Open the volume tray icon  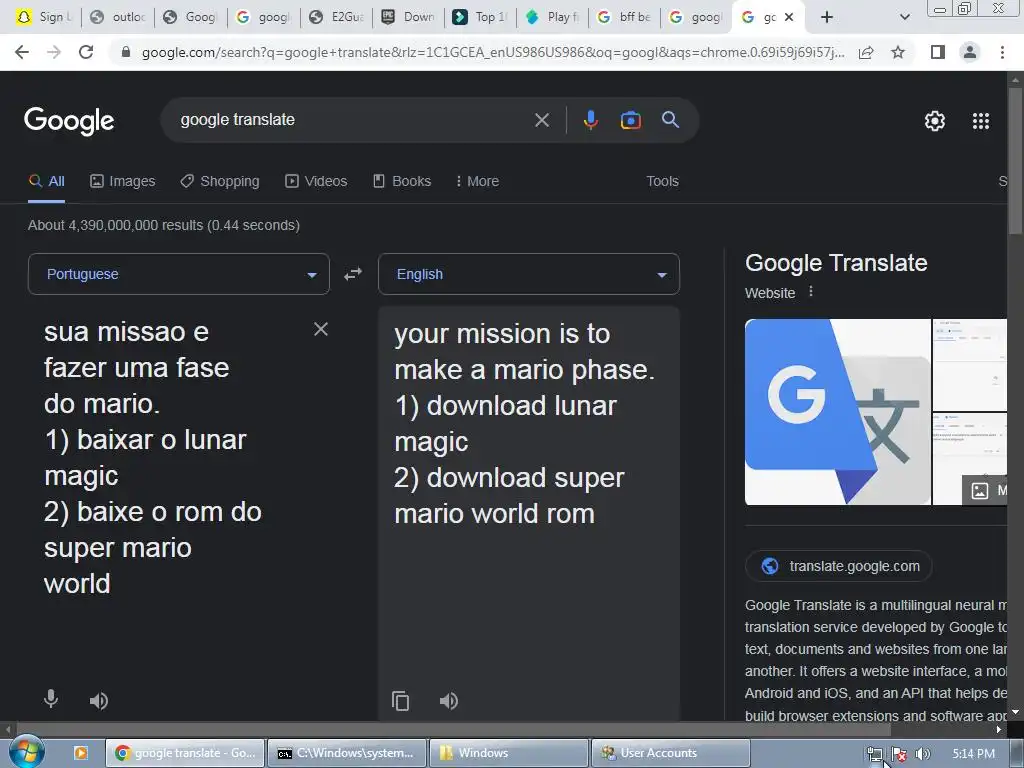point(923,754)
